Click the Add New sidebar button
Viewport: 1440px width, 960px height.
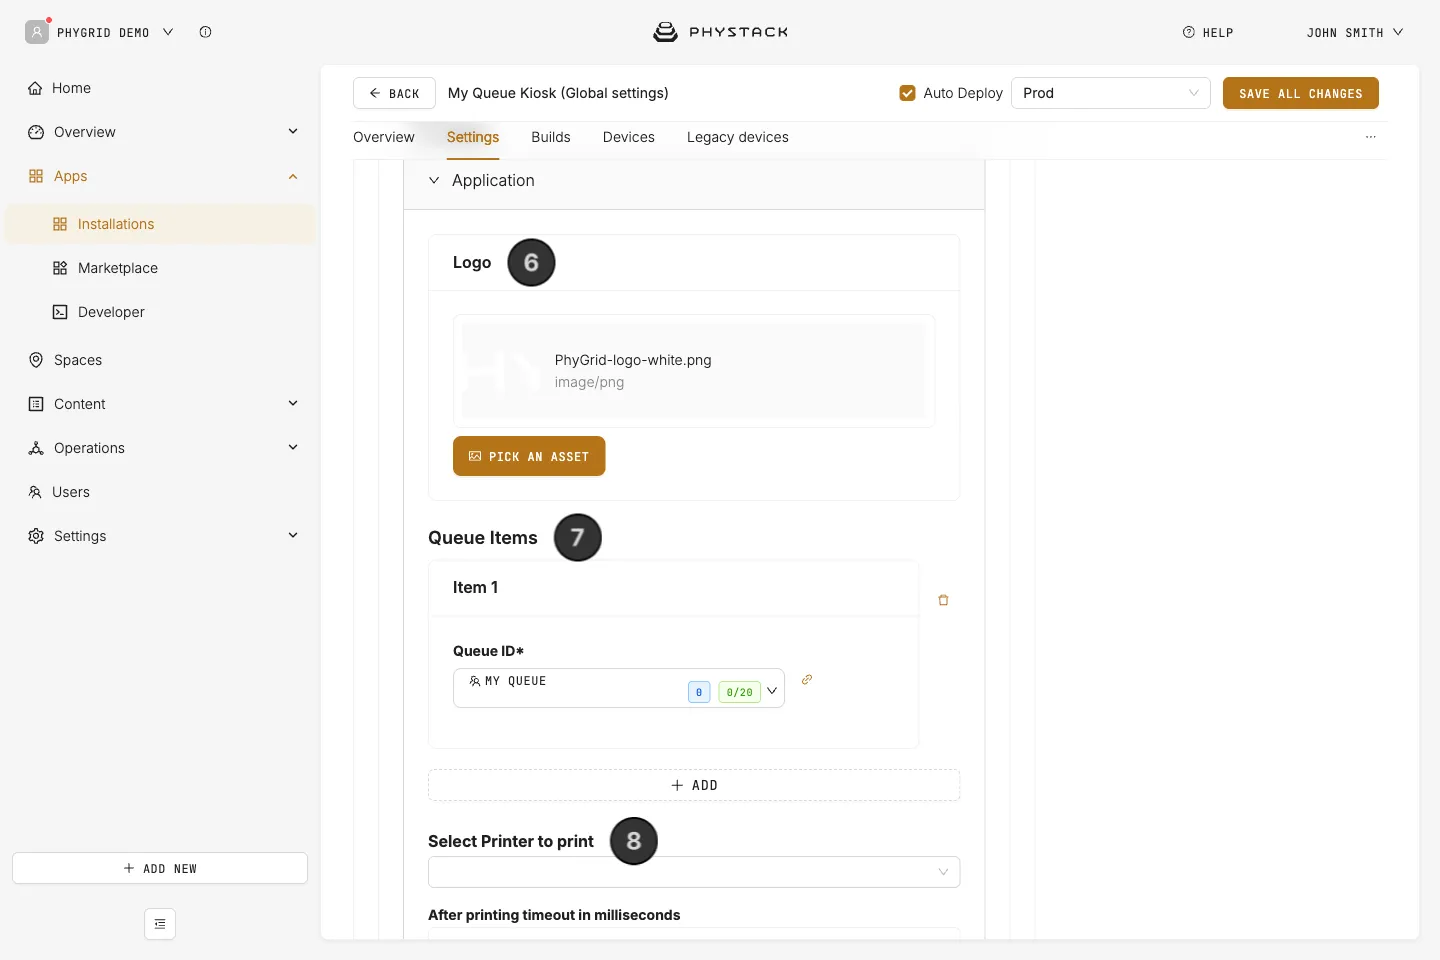click(160, 868)
